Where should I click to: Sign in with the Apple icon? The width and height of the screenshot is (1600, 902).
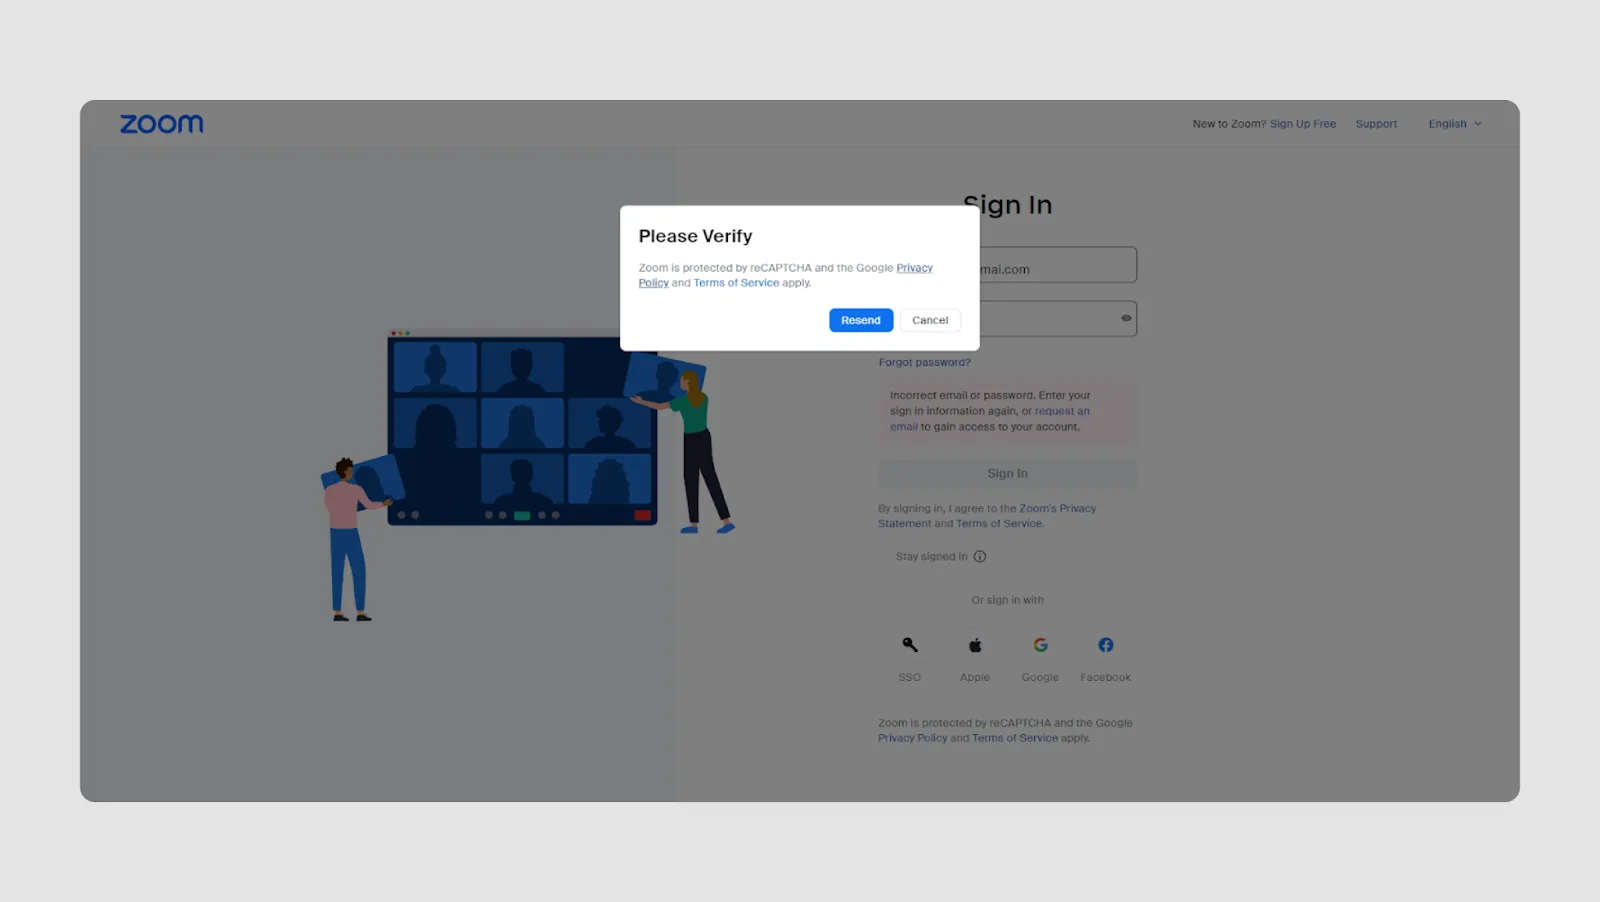pos(975,645)
